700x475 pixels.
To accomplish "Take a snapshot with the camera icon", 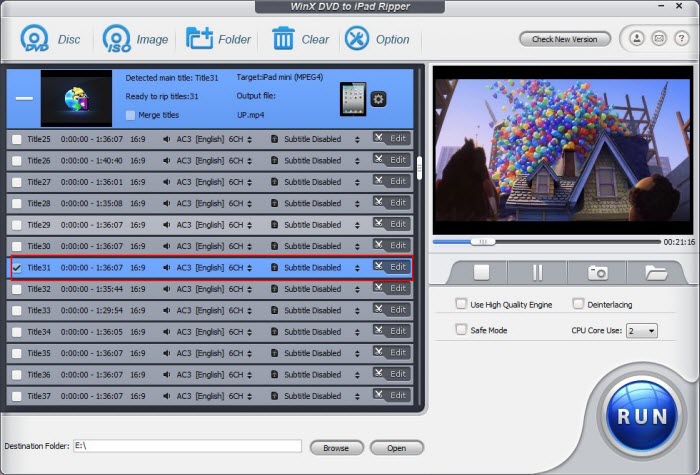I will click(x=597, y=272).
